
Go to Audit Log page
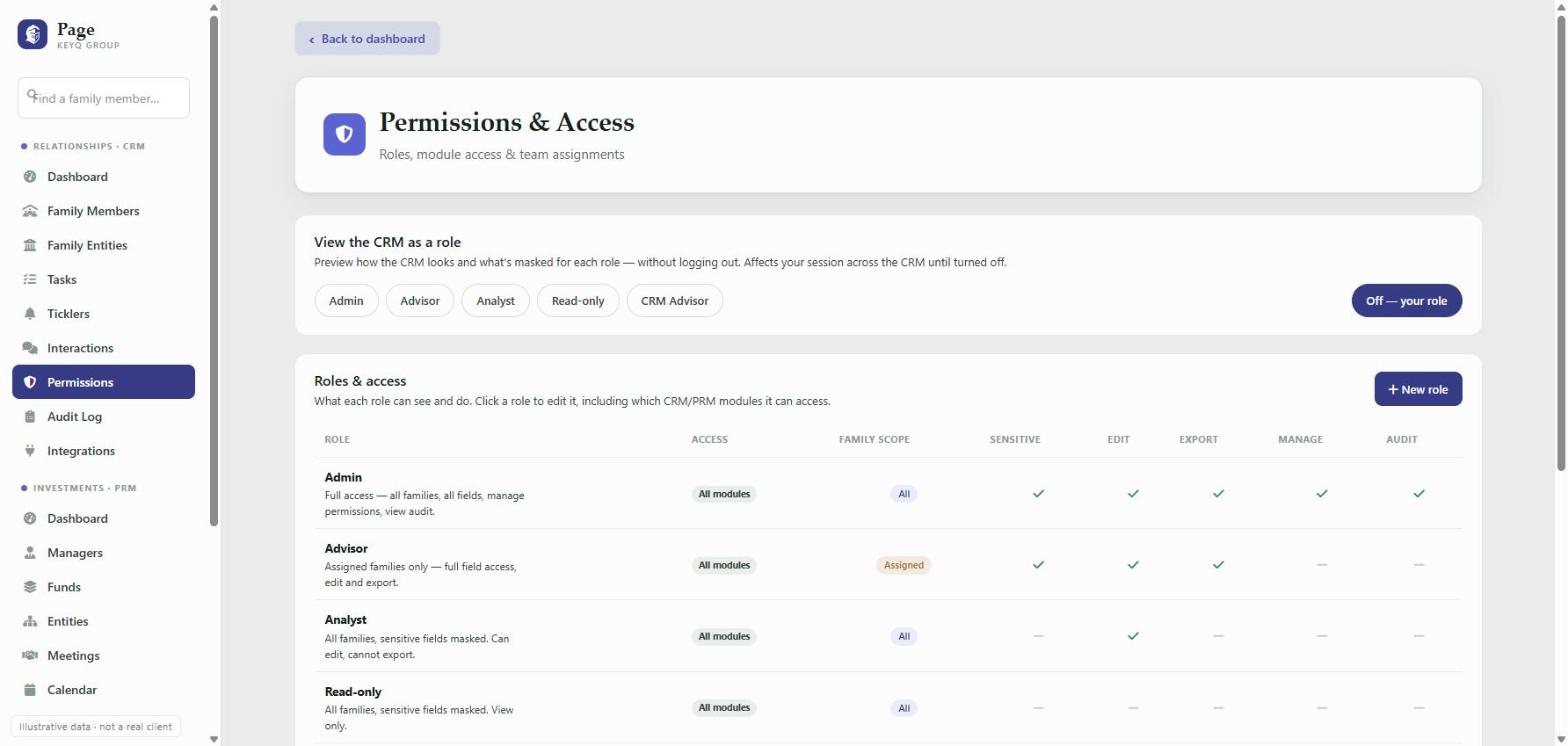pyautogui.click(x=104, y=417)
